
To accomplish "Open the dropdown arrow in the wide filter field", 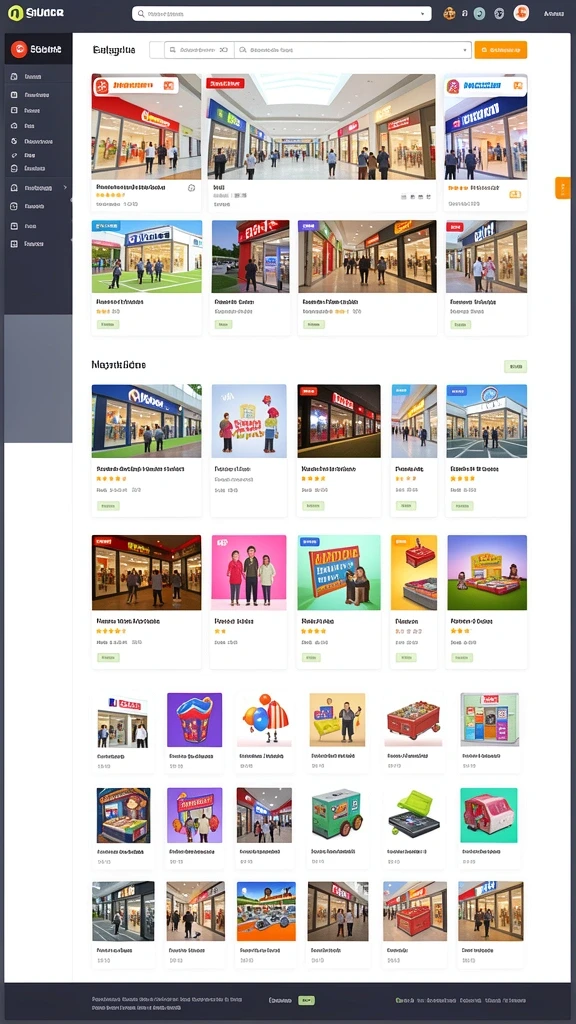I will [464, 50].
